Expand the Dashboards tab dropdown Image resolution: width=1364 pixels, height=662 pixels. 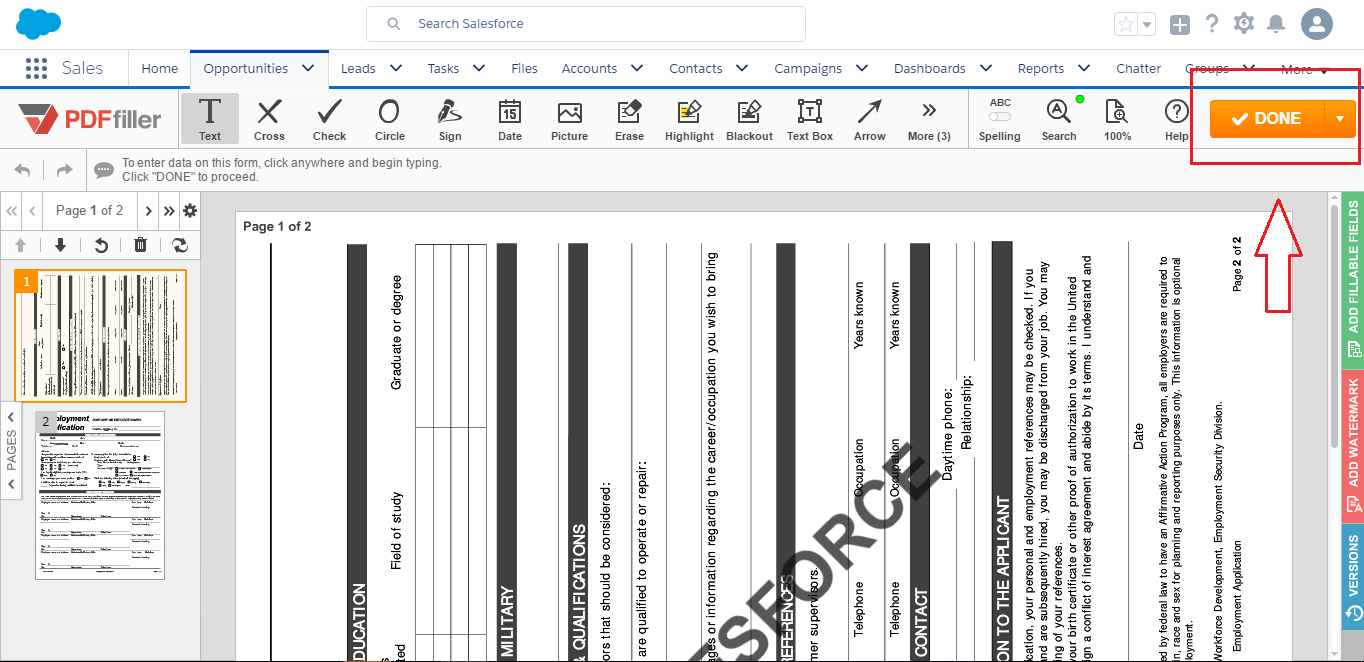click(x=985, y=68)
